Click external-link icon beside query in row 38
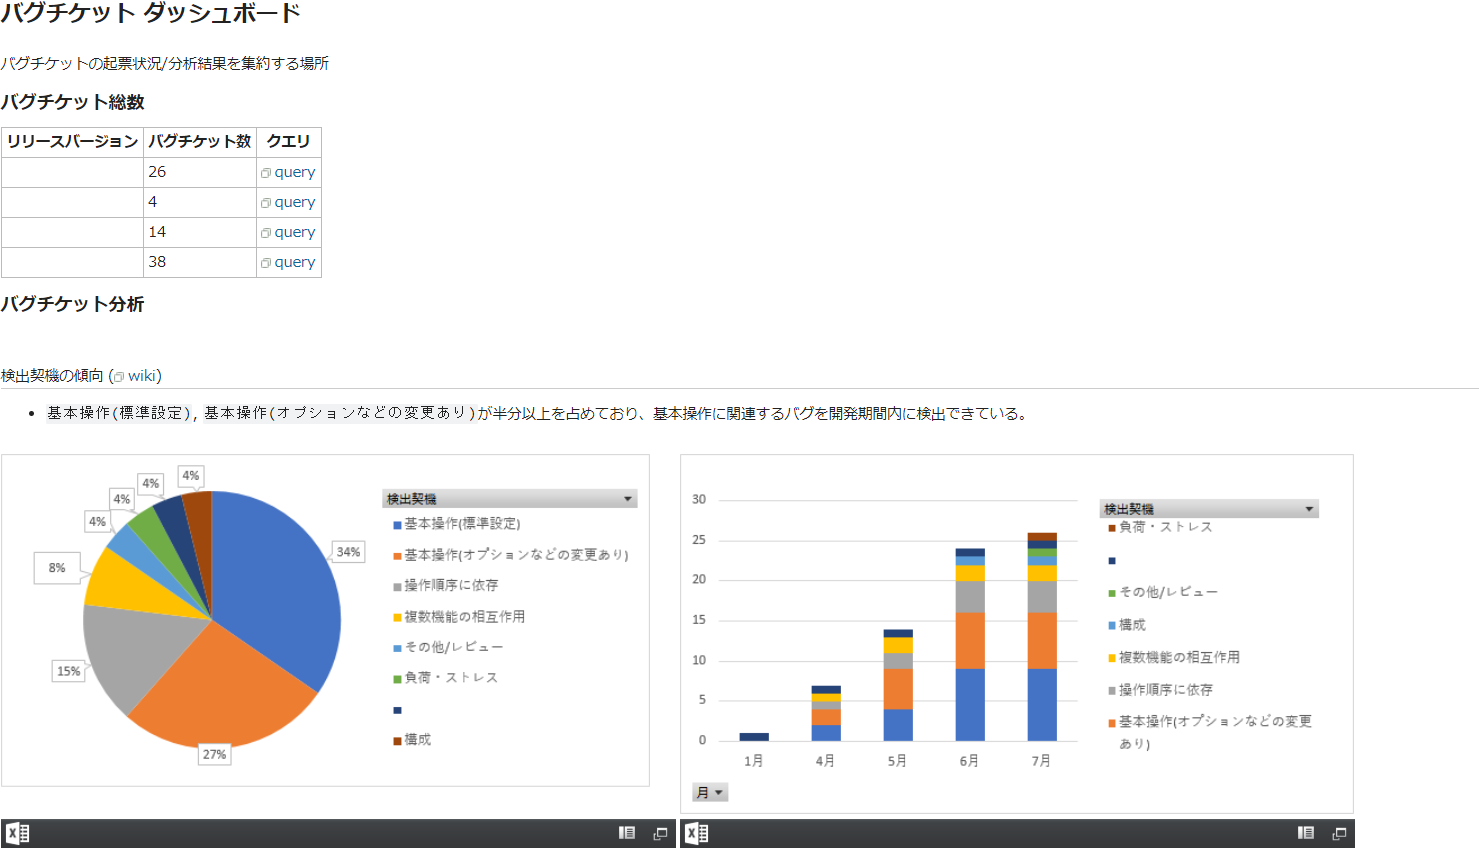 pyautogui.click(x=266, y=263)
